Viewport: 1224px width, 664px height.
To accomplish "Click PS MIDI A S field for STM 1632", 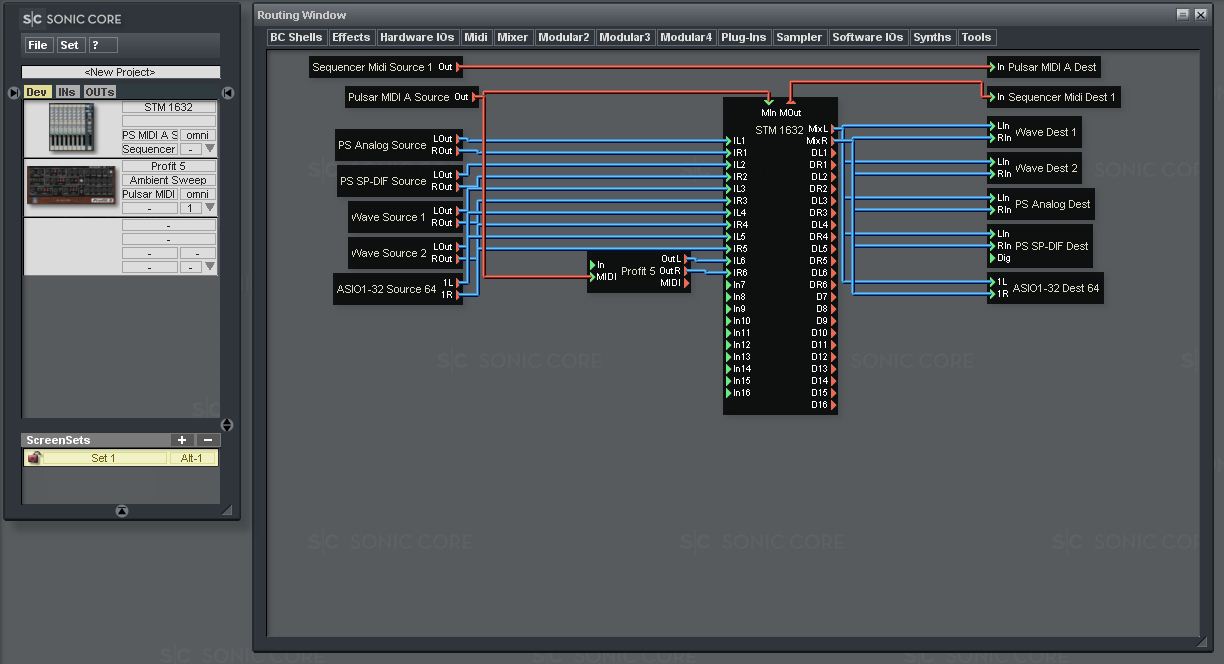I will [150, 135].
